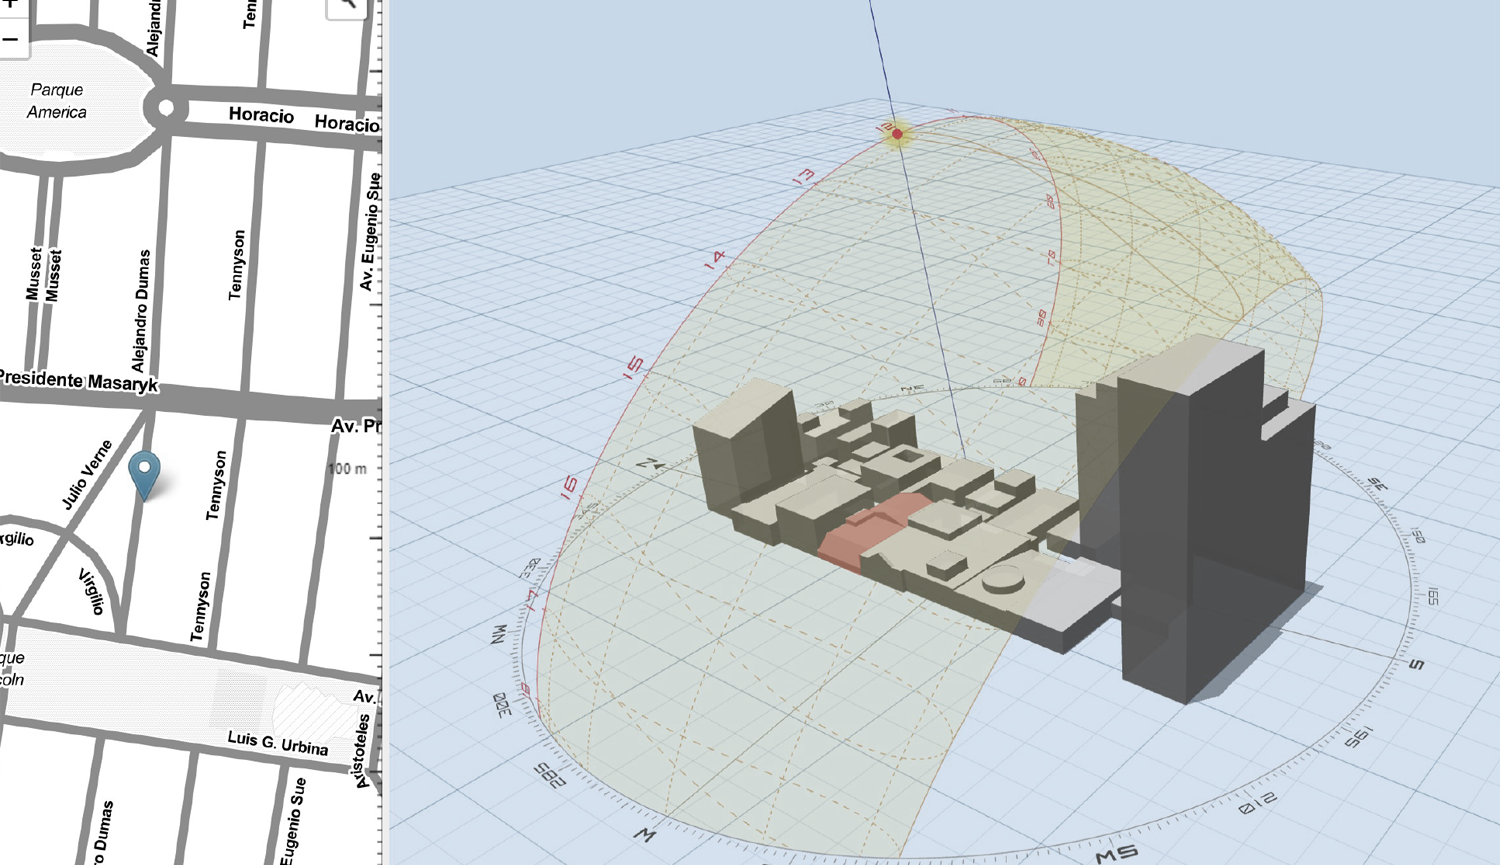The width and height of the screenshot is (1500, 865).
Task: Click the N north arrow on compass
Action: [651, 464]
